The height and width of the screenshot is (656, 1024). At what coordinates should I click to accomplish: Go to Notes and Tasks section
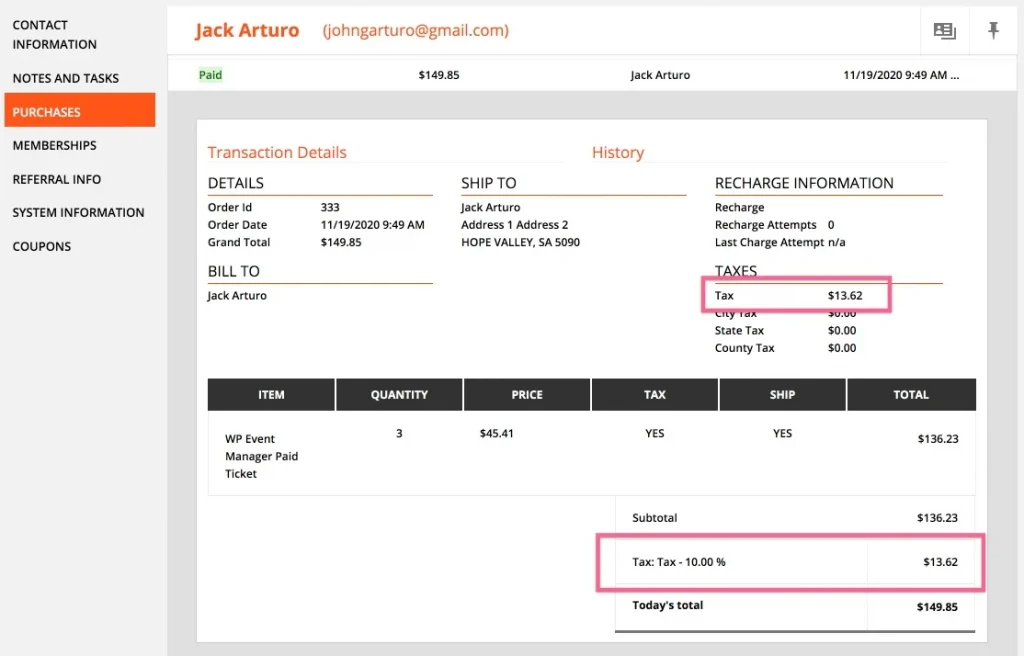click(66, 78)
